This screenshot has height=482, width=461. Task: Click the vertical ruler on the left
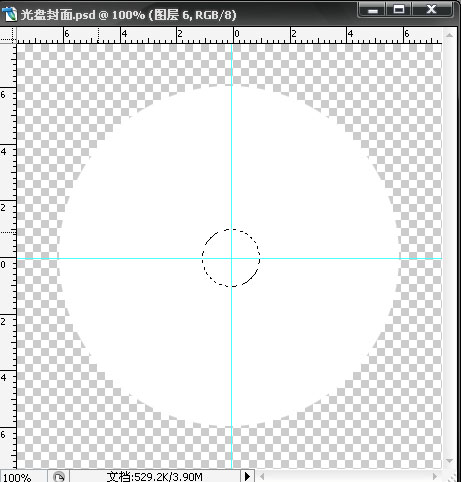pos(8,256)
